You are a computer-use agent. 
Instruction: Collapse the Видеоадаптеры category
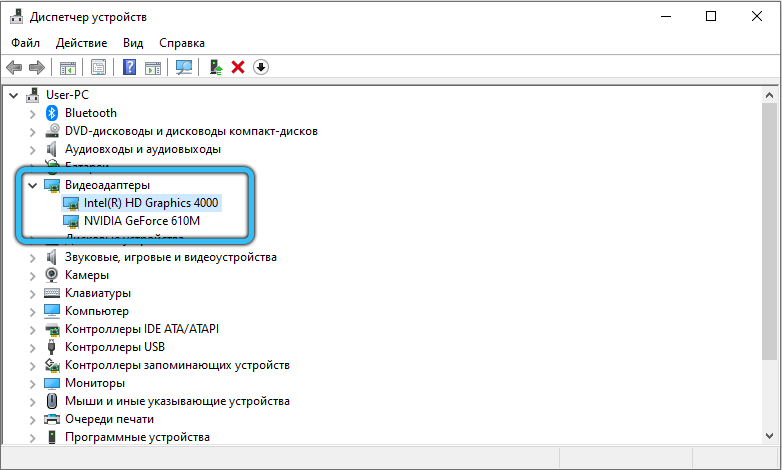tap(32, 186)
